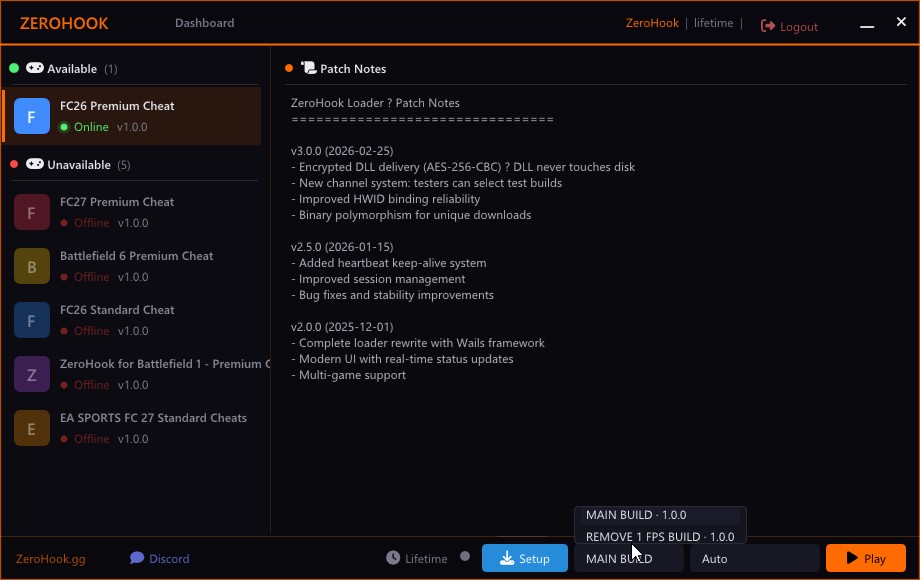Click the purple Z avatar for Battlefield 1
The height and width of the screenshot is (580, 920).
(32, 374)
